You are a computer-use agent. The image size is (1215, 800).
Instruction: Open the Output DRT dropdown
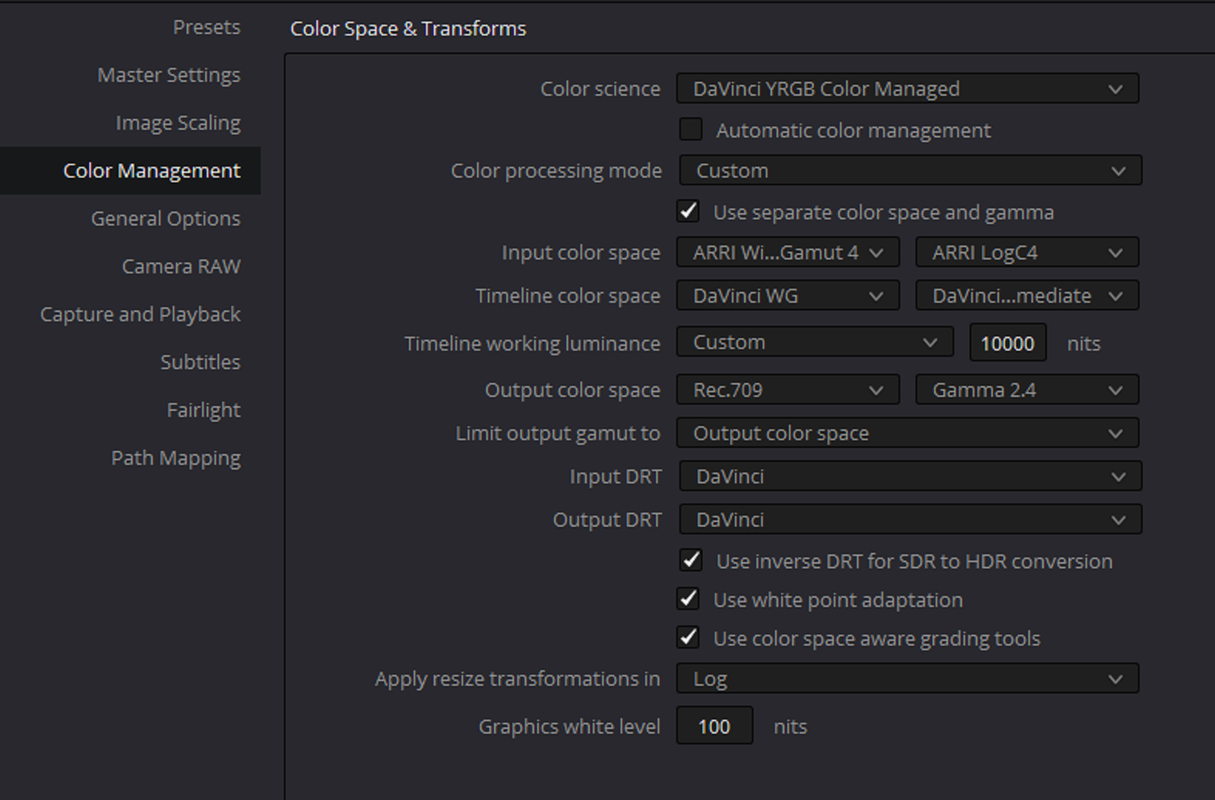pyautogui.click(x=910, y=519)
